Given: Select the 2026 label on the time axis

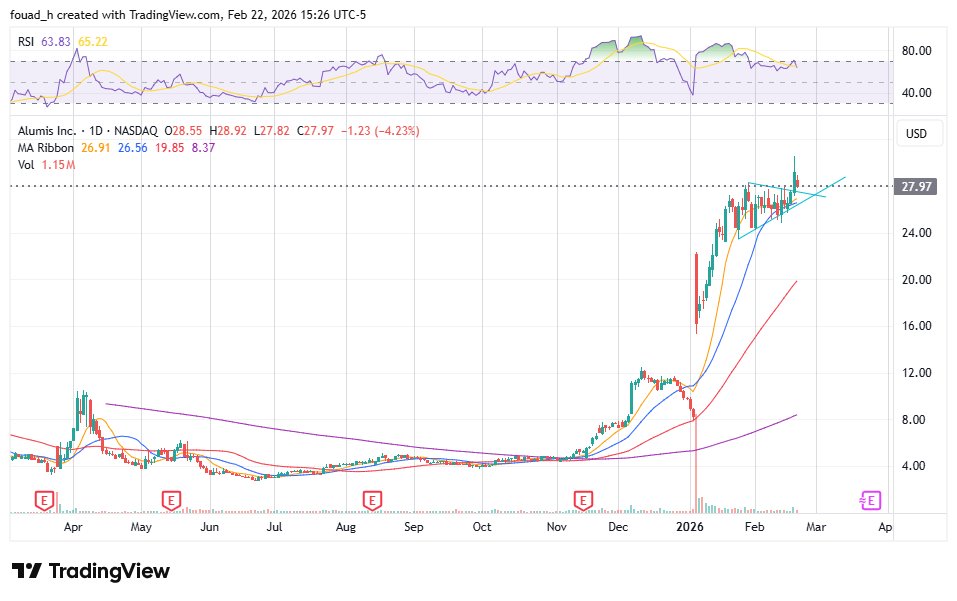Looking at the screenshot, I should tap(690, 525).
